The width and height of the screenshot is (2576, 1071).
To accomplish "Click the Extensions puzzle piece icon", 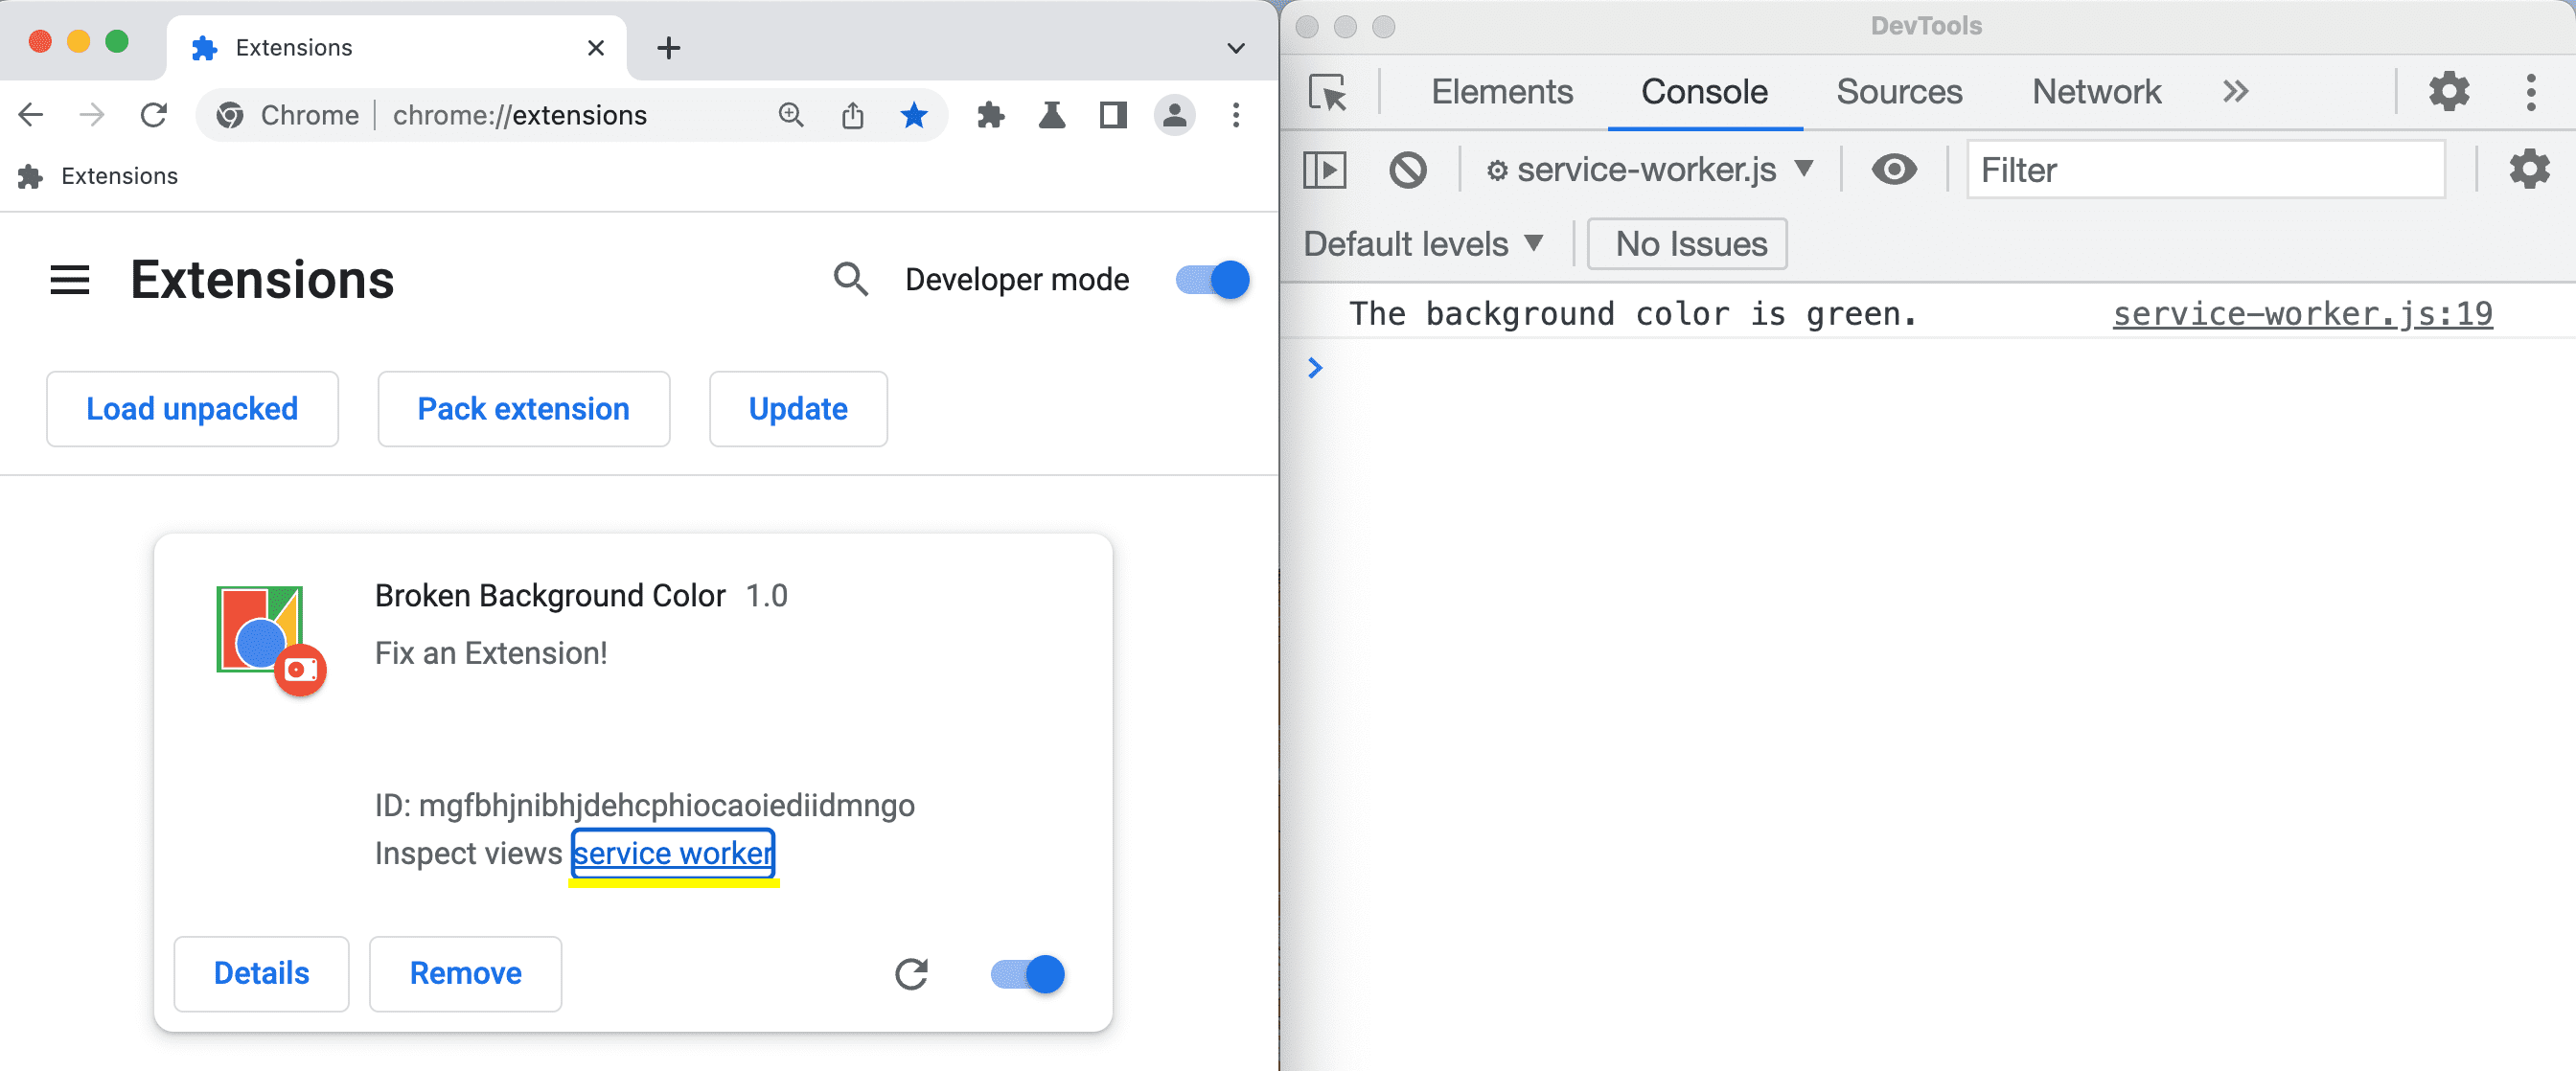I will pyautogui.click(x=994, y=115).
